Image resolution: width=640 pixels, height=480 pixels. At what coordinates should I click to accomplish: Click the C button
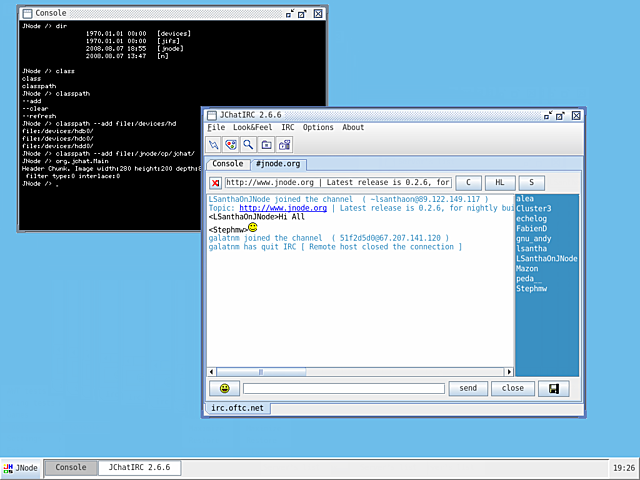(468, 182)
